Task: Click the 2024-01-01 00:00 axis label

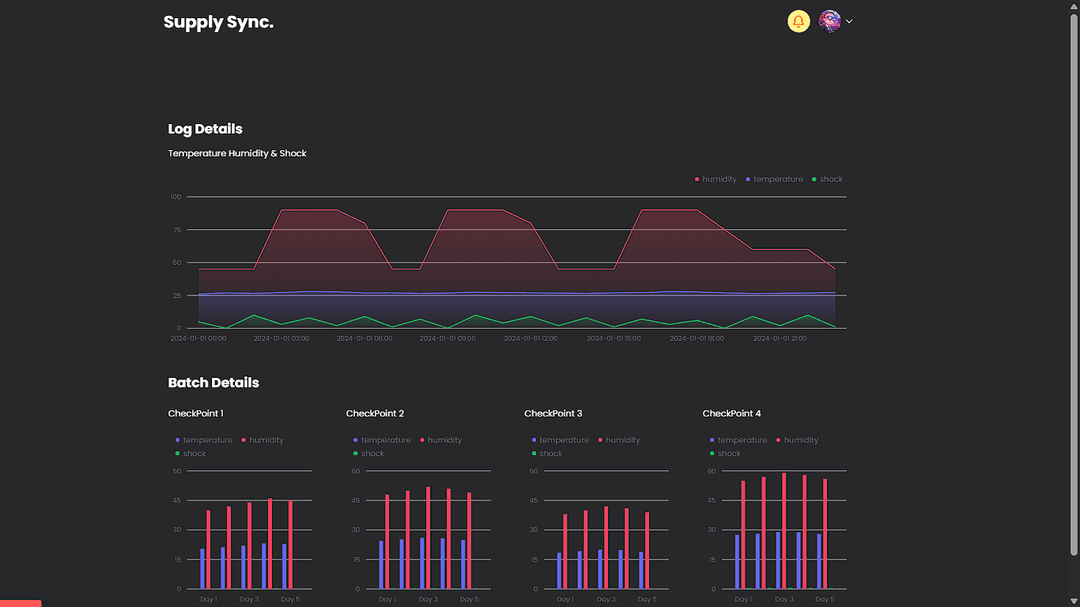Action: pos(198,338)
